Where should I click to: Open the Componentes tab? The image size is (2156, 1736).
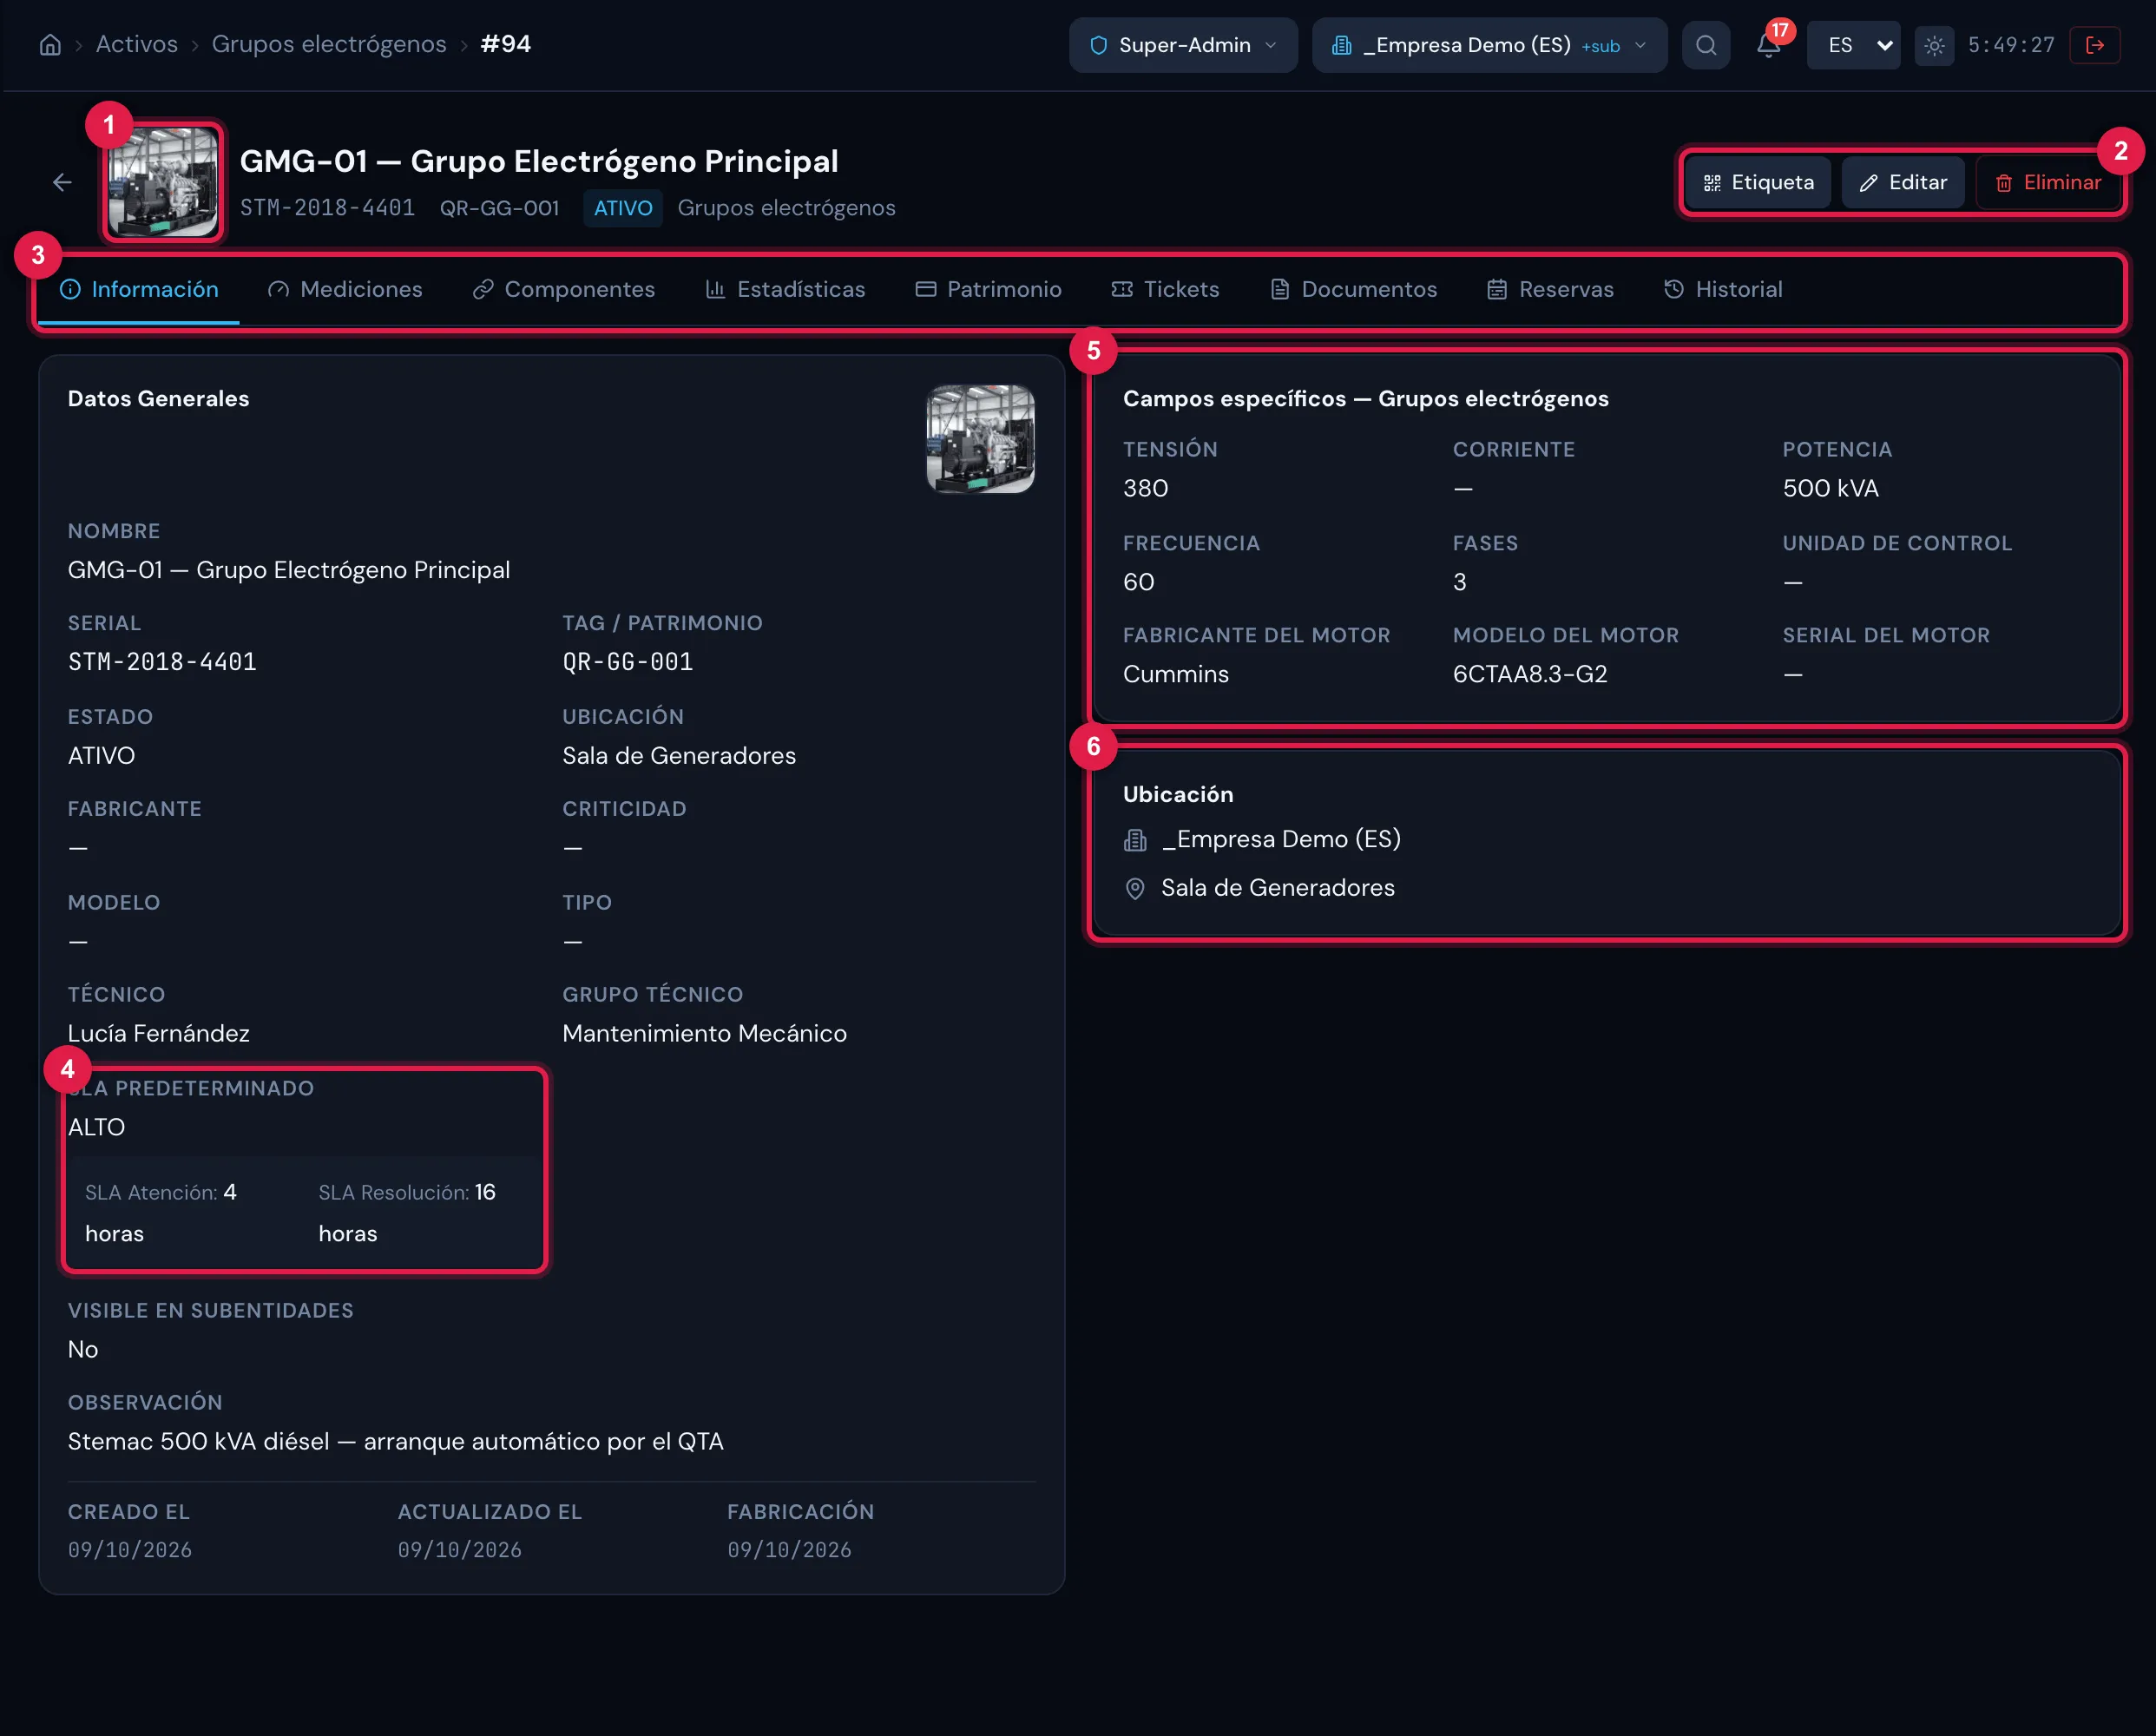click(564, 289)
